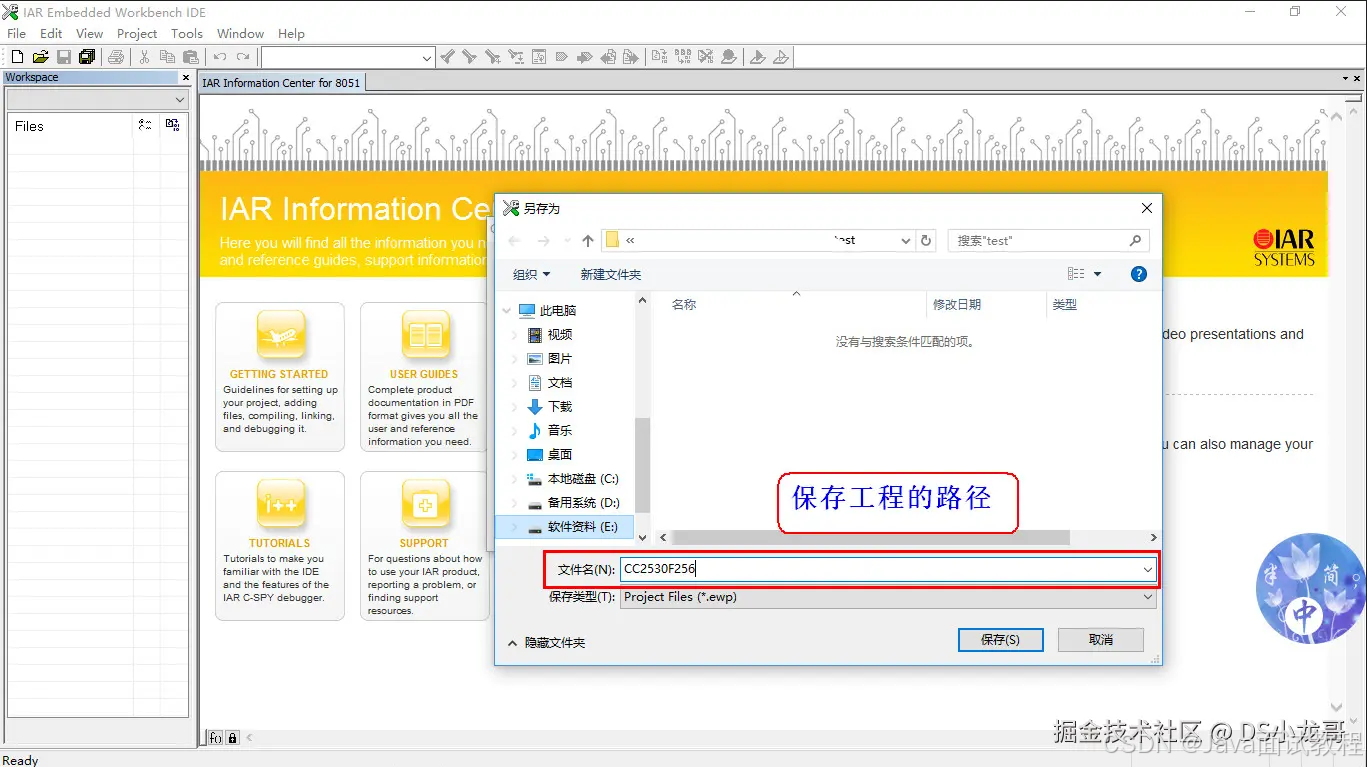This screenshot has width=1367, height=767.
Task: Open the File menu
Action: coord(17,33)
